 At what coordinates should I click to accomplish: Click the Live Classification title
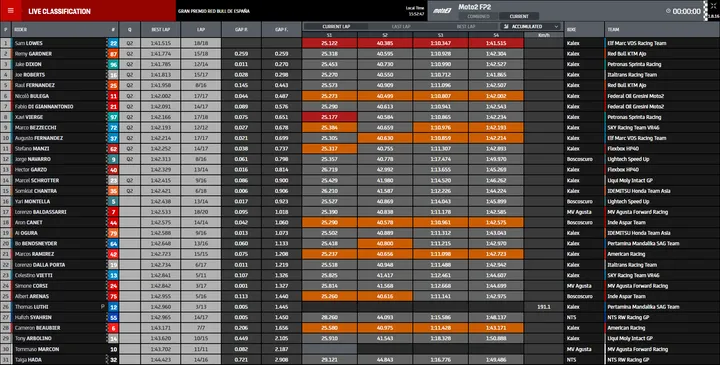click(x=59, y=11)
